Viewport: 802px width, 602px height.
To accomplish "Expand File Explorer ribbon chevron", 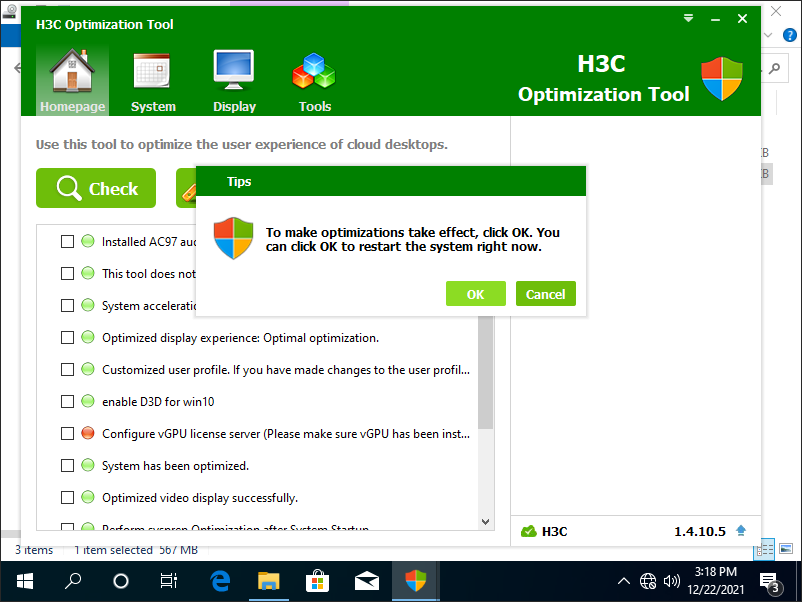I will coord(768,35).
